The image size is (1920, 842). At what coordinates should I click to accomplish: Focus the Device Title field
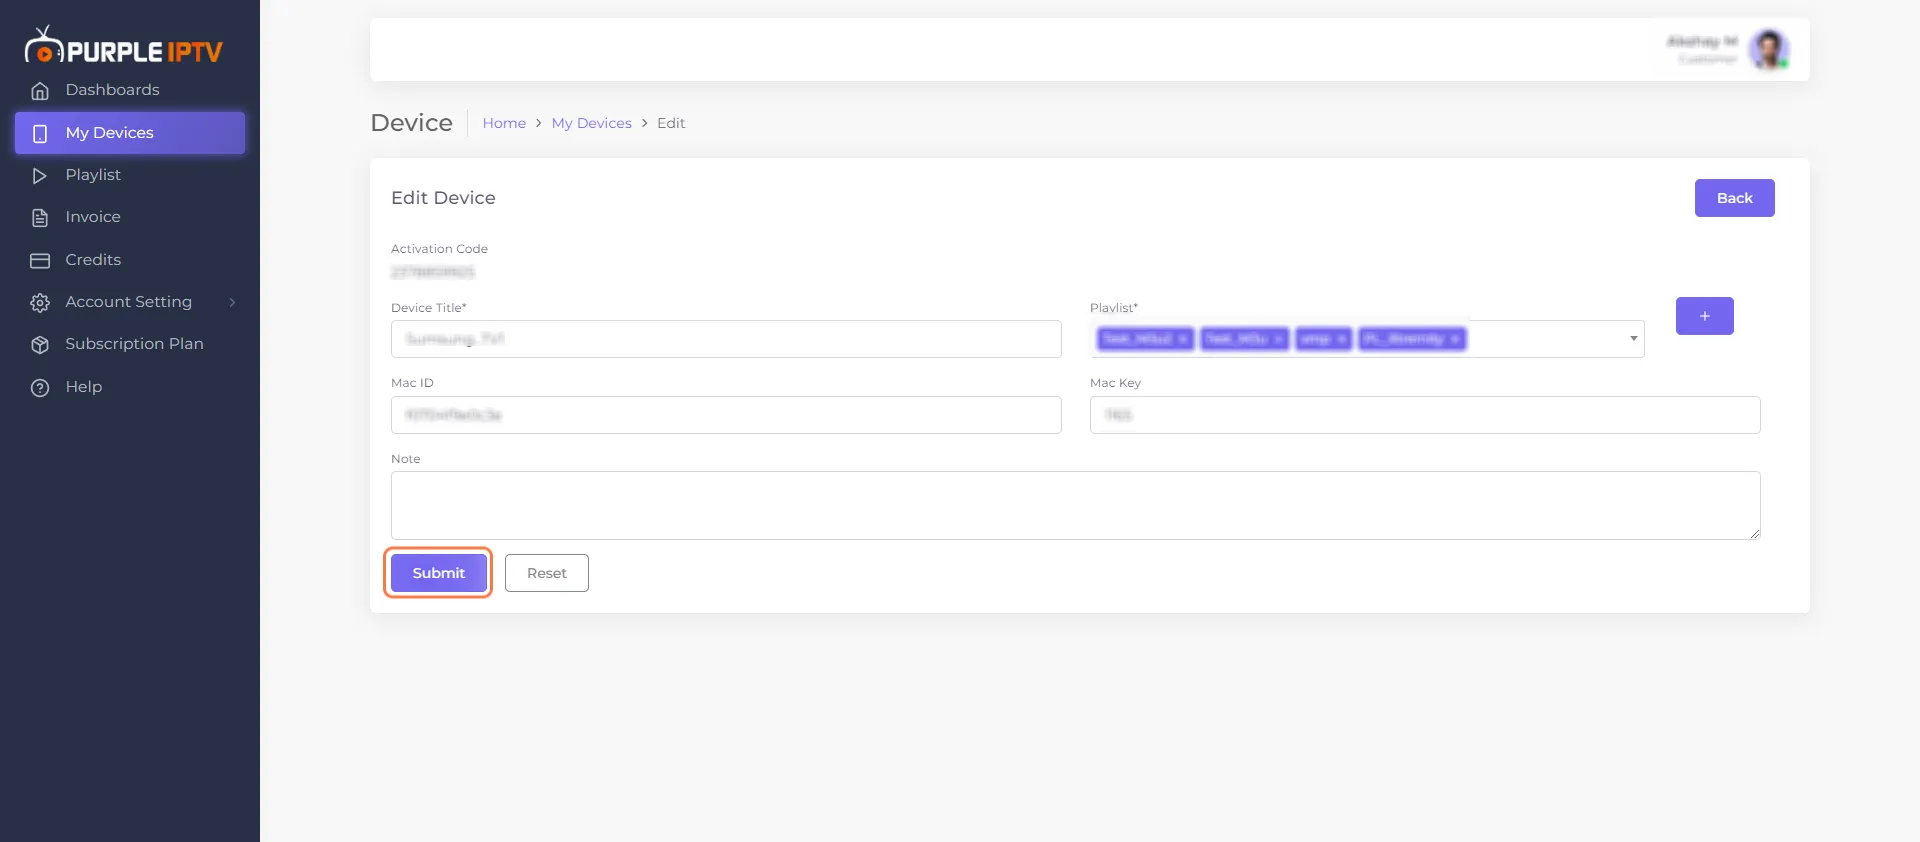[x=726, y=339]
